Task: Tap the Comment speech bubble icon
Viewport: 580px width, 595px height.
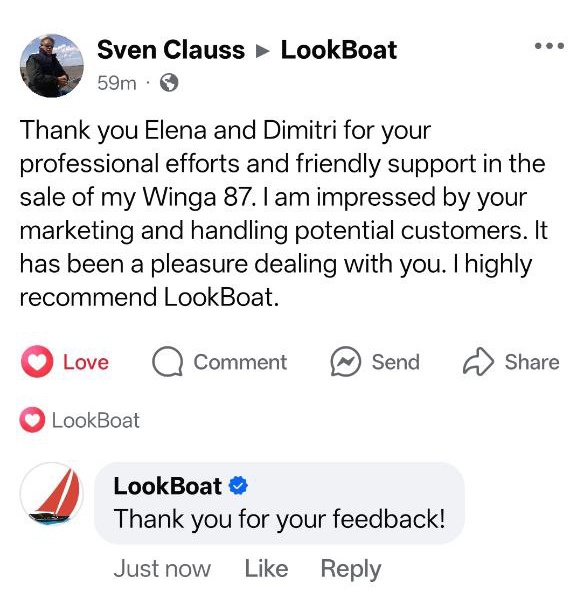Action: point(167,362)
